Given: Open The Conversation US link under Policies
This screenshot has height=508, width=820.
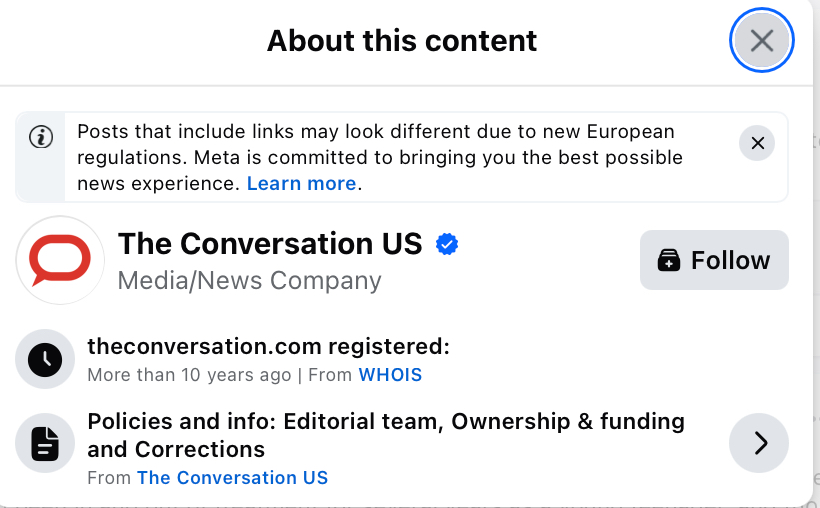Looking at the screenshot, I should 232,478.
